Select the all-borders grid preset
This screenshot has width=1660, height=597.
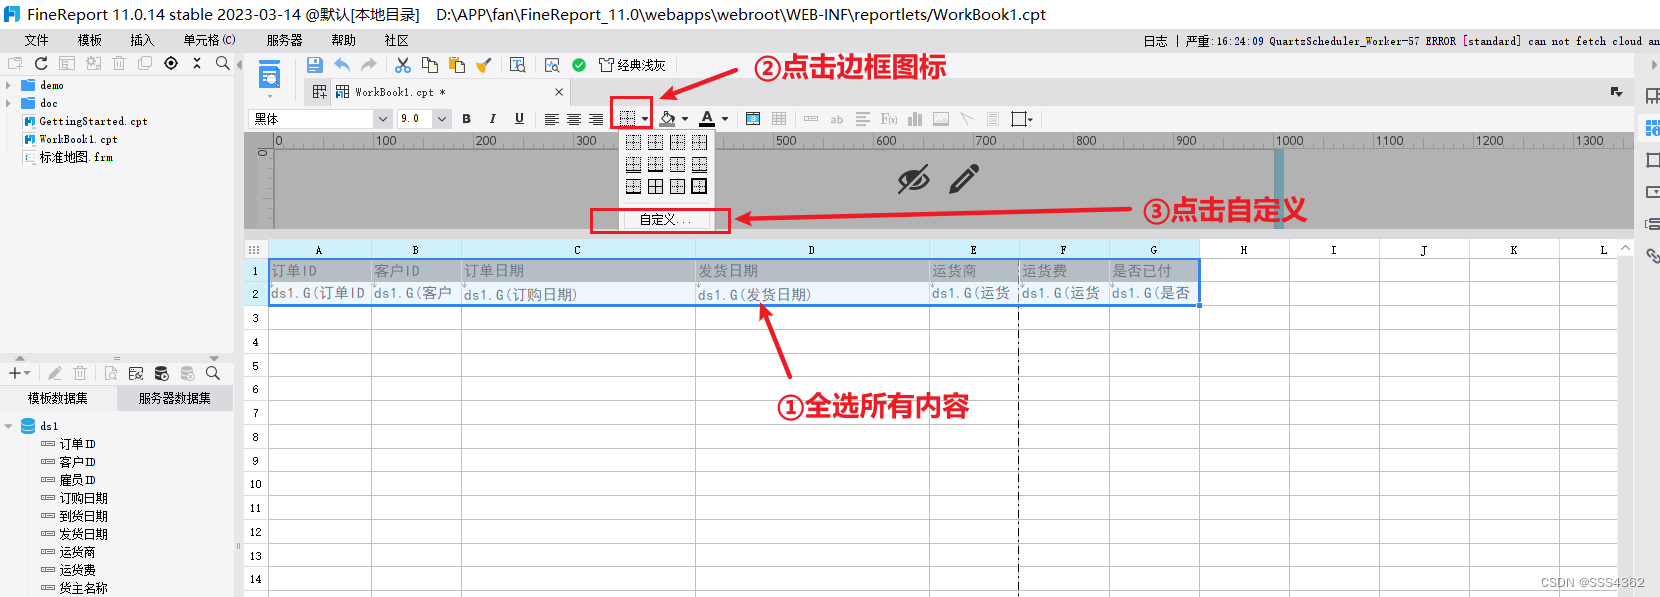(x=655, y=186)
